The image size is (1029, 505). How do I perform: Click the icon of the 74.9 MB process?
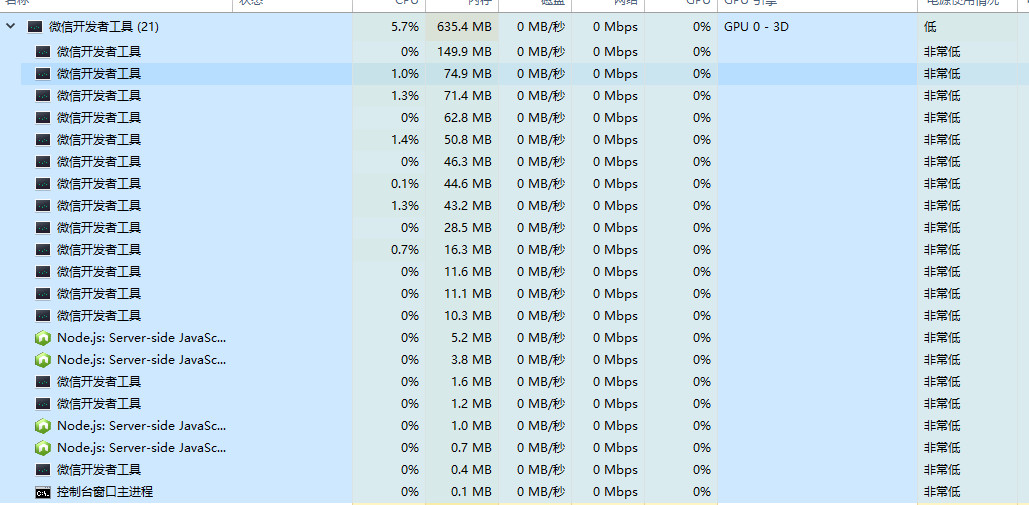click(43, 73)
